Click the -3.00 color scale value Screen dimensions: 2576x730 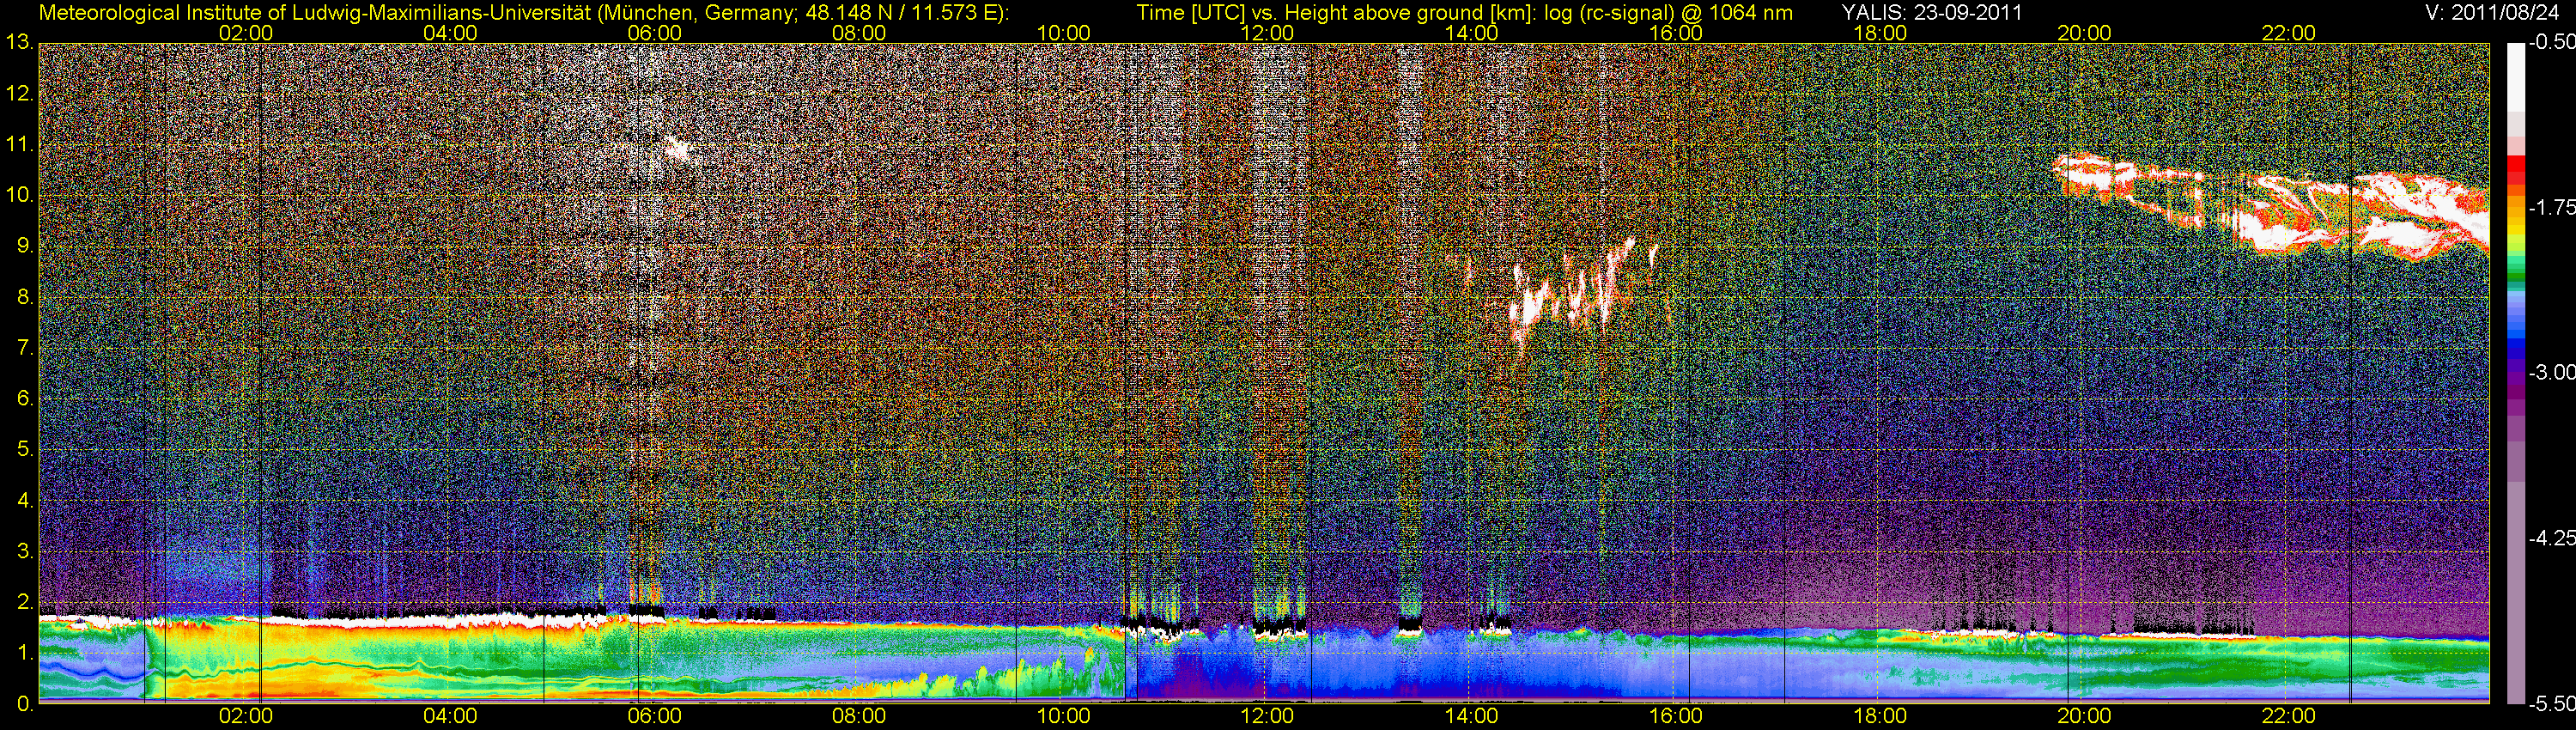click(2551, 372)
